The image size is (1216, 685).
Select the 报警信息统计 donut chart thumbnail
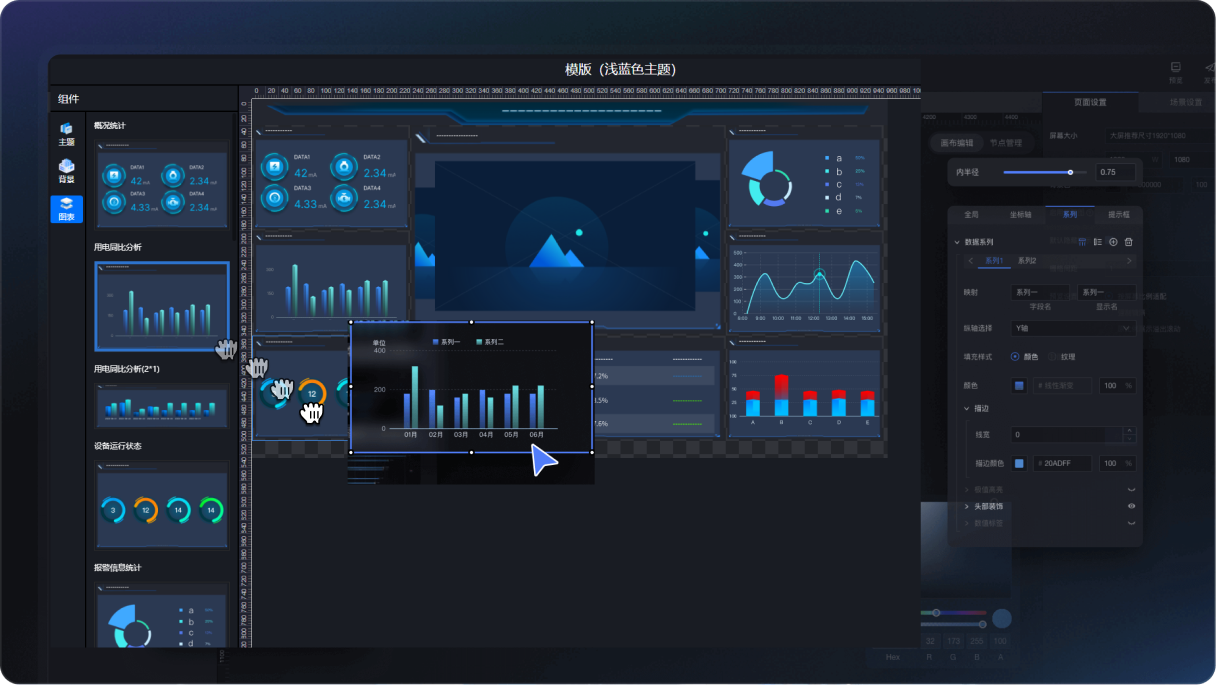pos(161,617)
